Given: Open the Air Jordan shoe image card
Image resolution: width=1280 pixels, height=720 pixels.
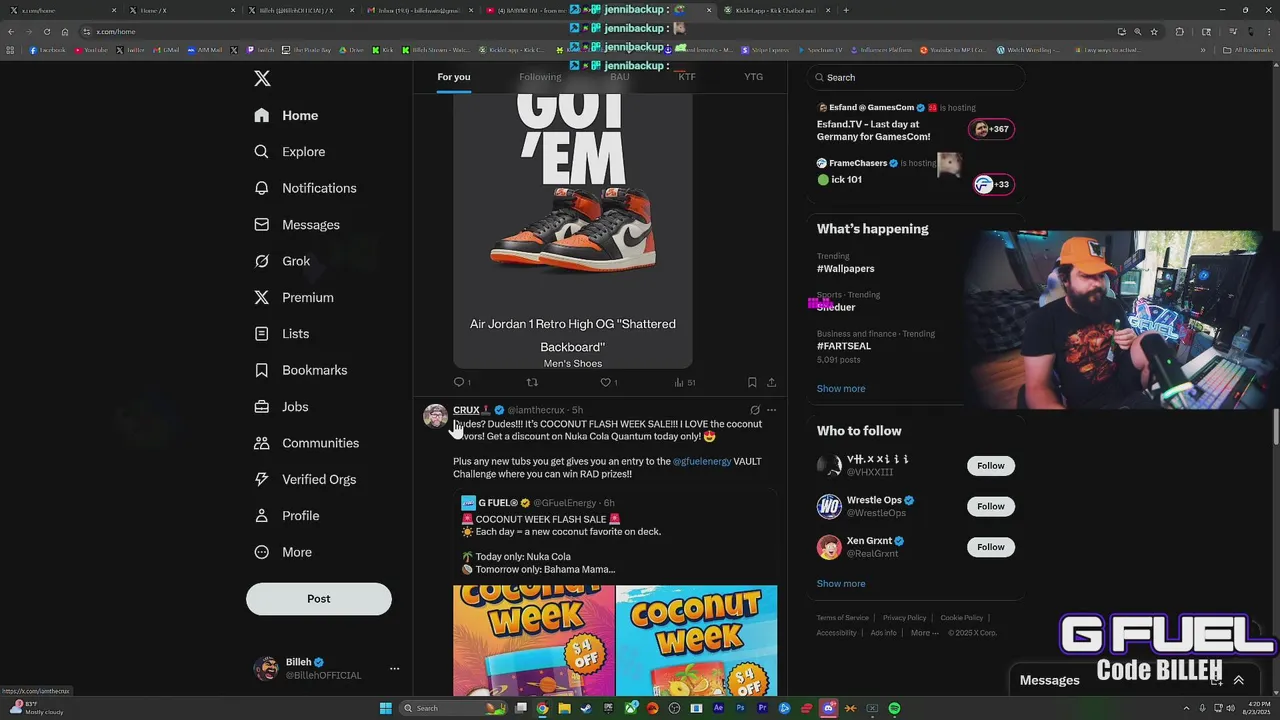Looking at the screenshot, I should pos(573,232).
